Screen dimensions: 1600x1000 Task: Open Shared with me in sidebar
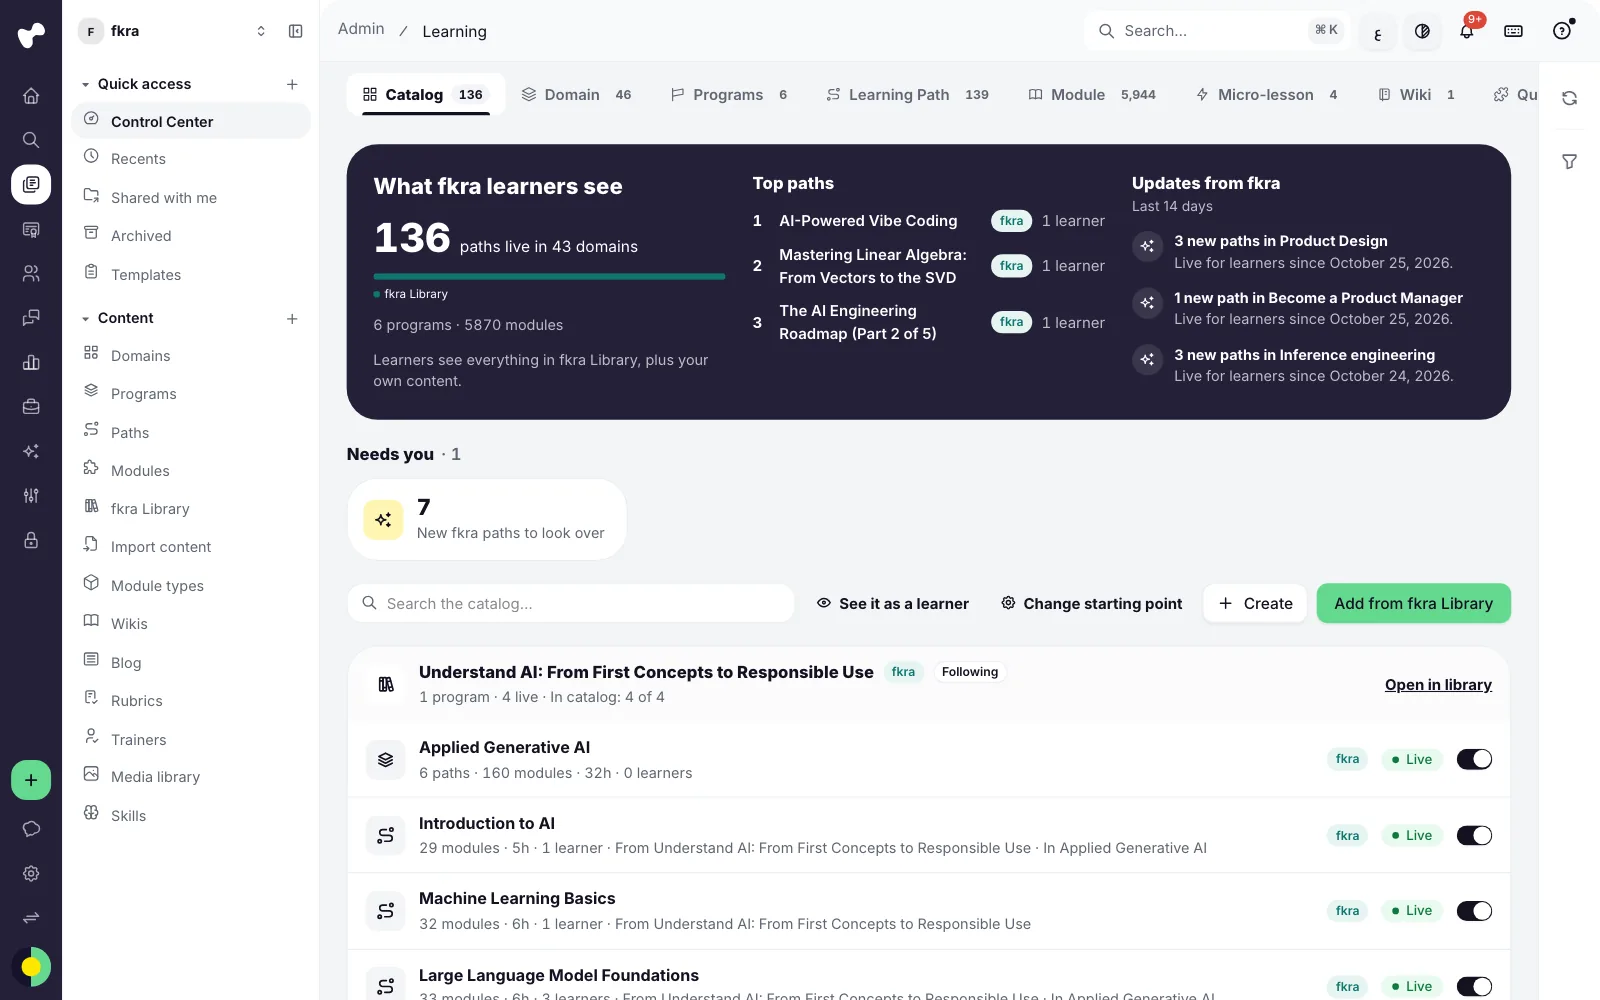coord(191,198)
